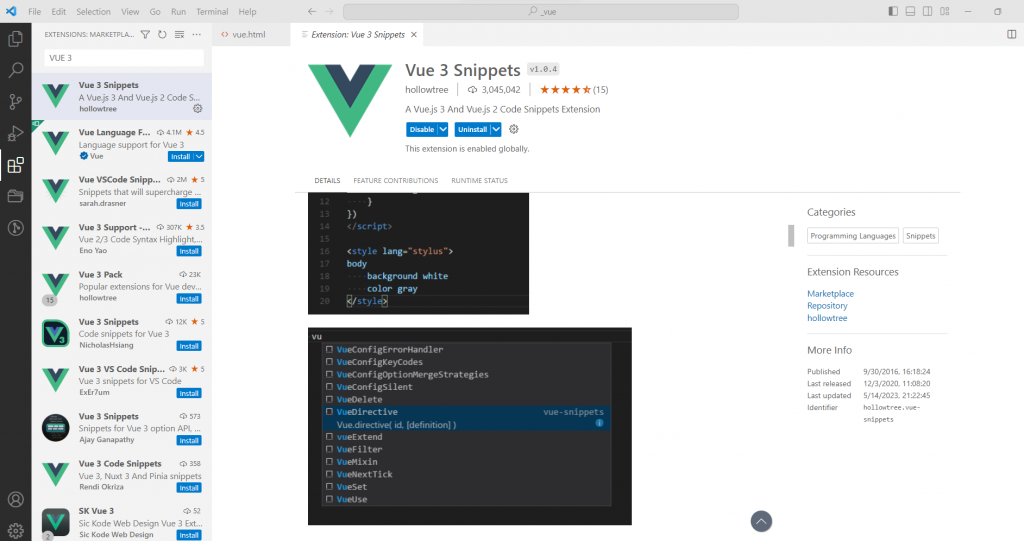Open Uninstall dropdown arrow
Screen dimensions: 1024x541
(x=496, y=129)
